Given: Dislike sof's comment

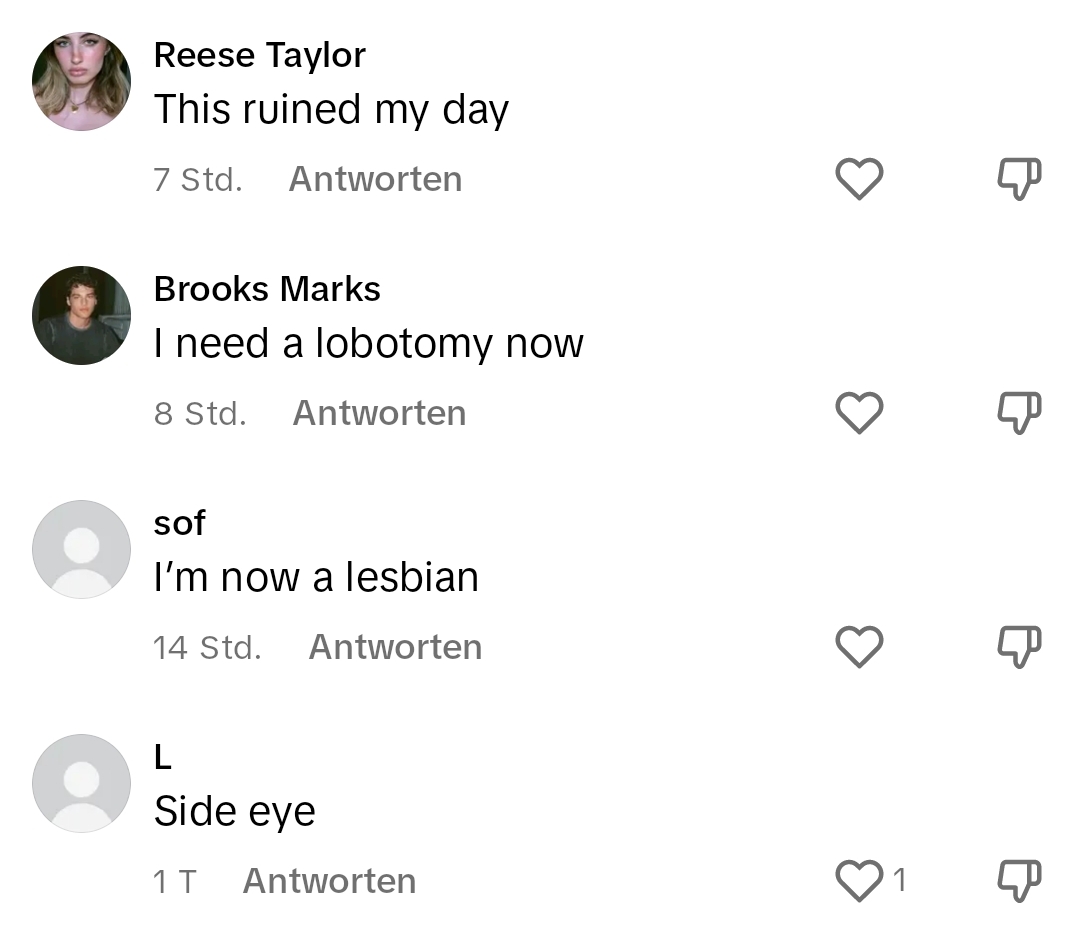Looking at the screenshot, I should coord(1019,647).
